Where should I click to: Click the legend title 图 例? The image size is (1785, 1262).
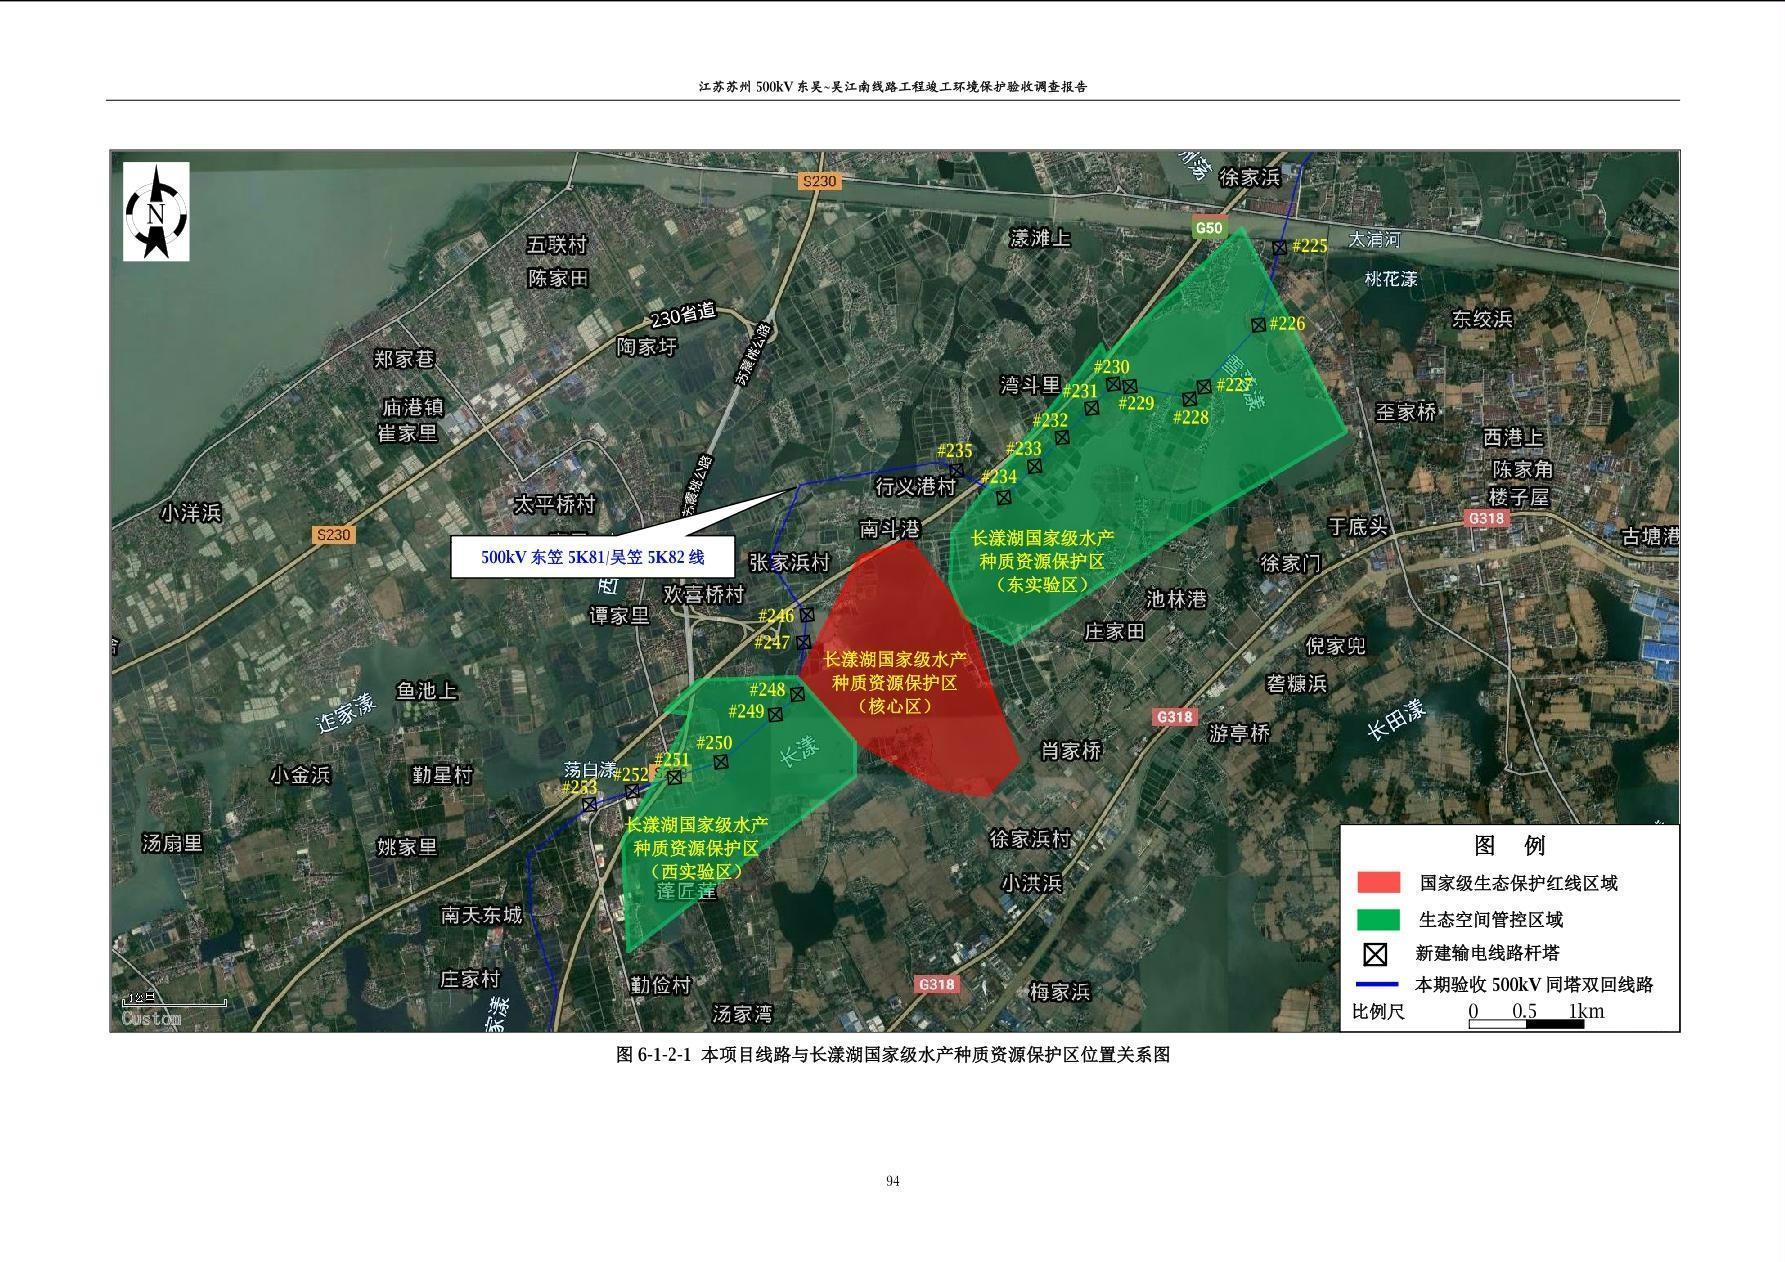[x=1510, y=846]
